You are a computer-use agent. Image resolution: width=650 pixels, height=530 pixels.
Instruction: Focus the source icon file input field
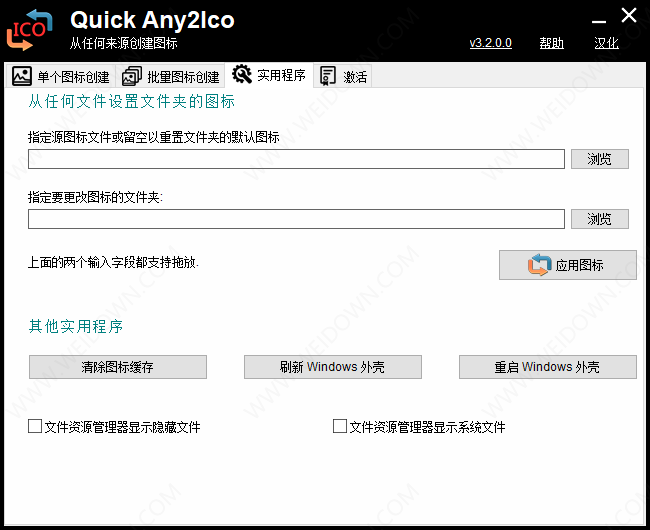click(x=296, y=159)
